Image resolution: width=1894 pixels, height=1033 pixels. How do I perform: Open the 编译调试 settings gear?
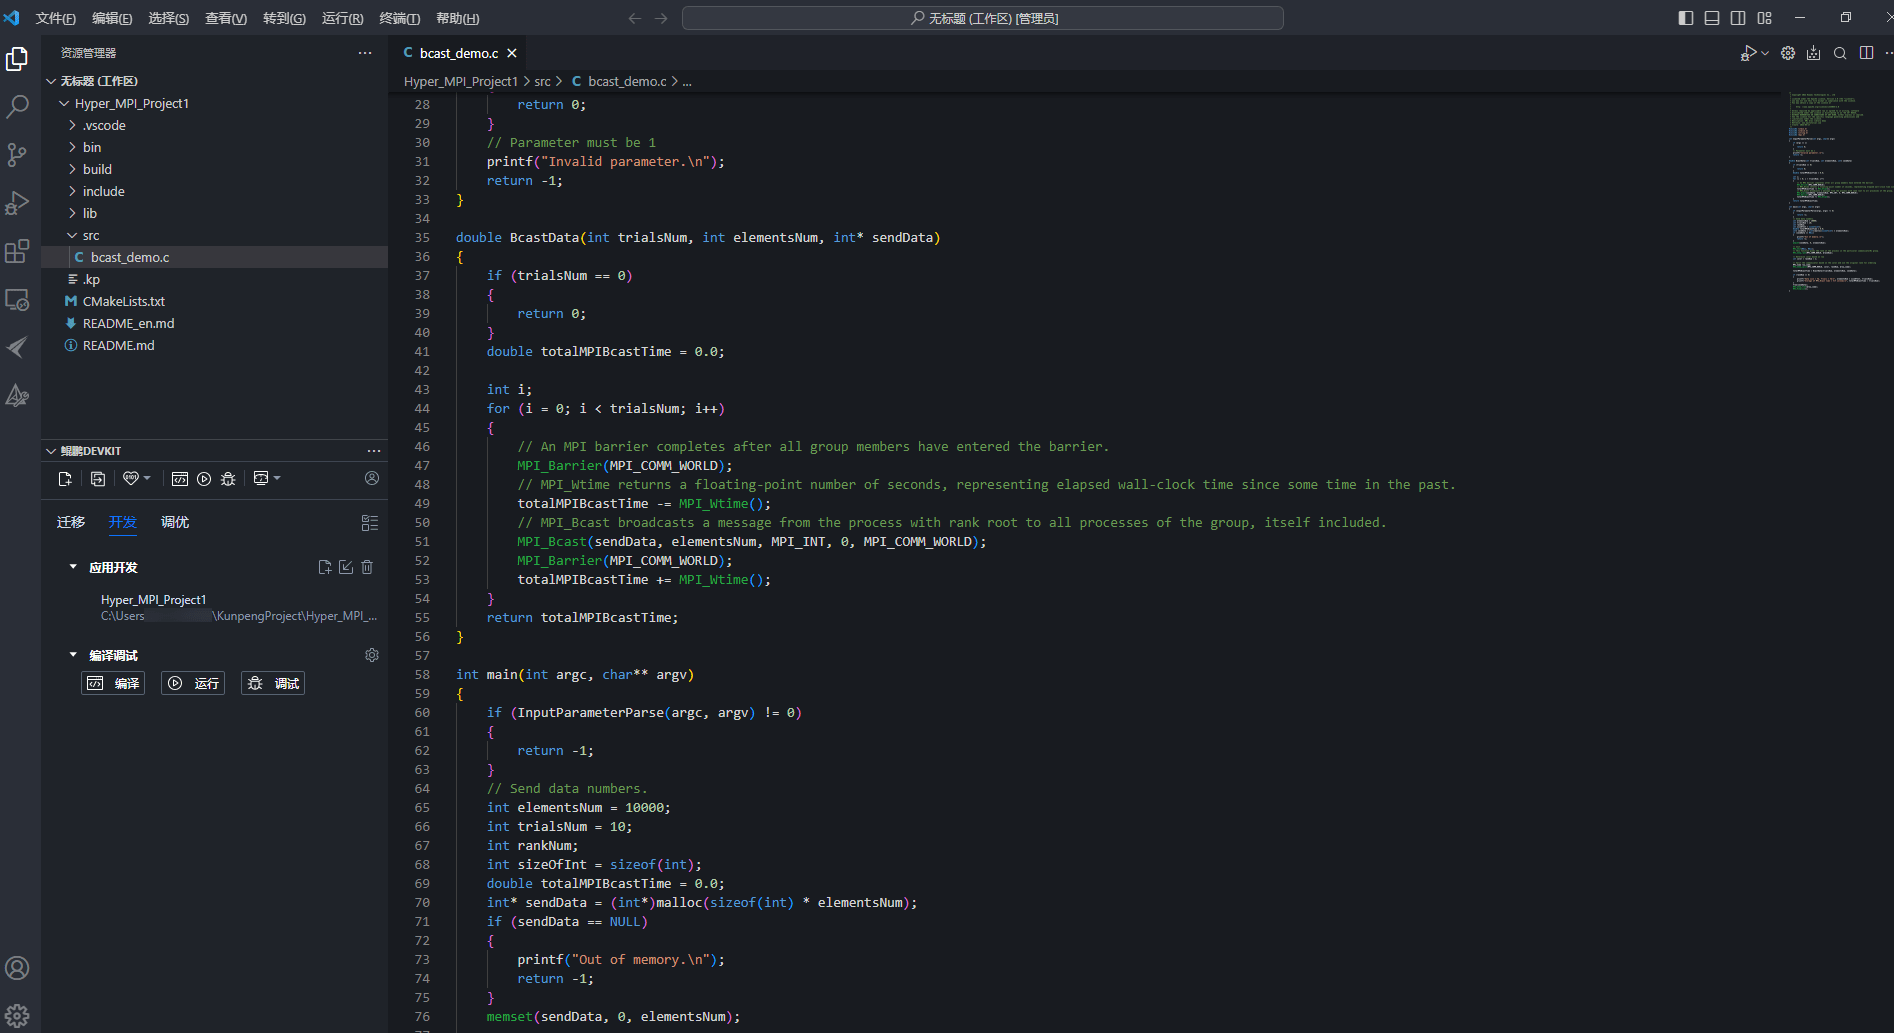(372, 655)
